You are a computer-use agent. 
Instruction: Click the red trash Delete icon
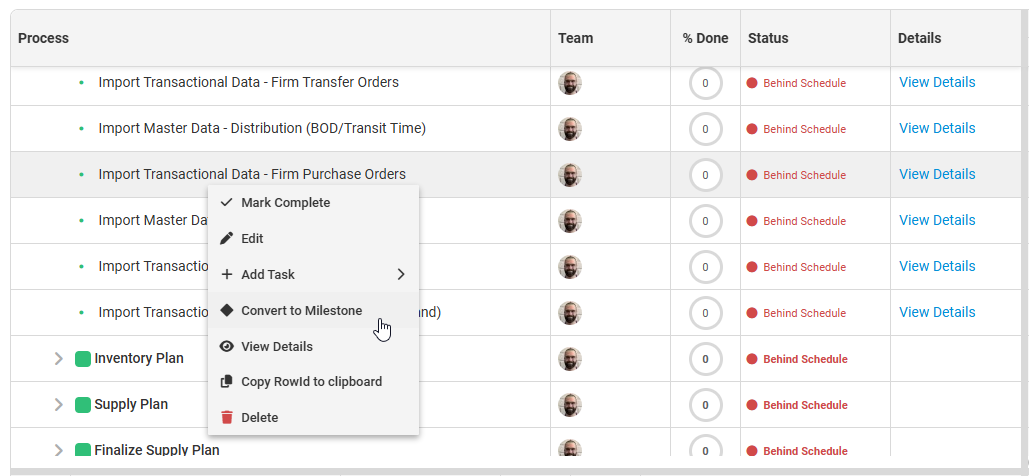pyautogui.click(x=226, y=418)
